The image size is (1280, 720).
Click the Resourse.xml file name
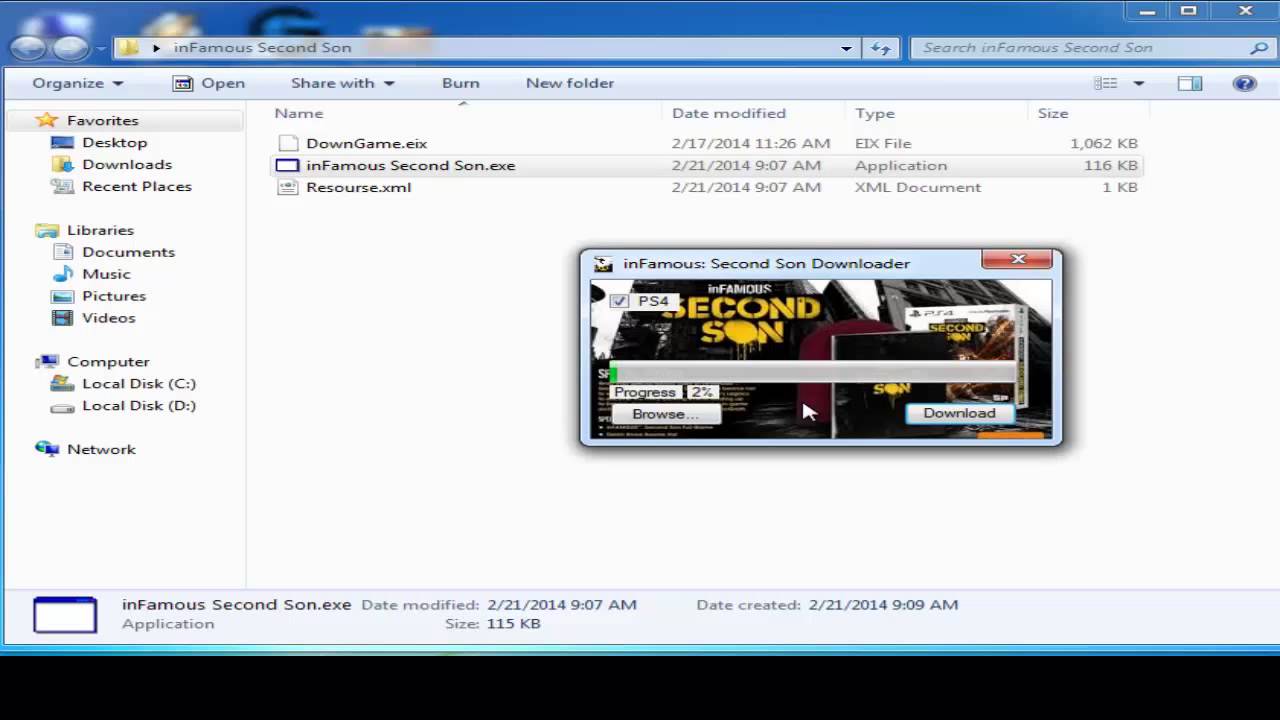[358, 187]
